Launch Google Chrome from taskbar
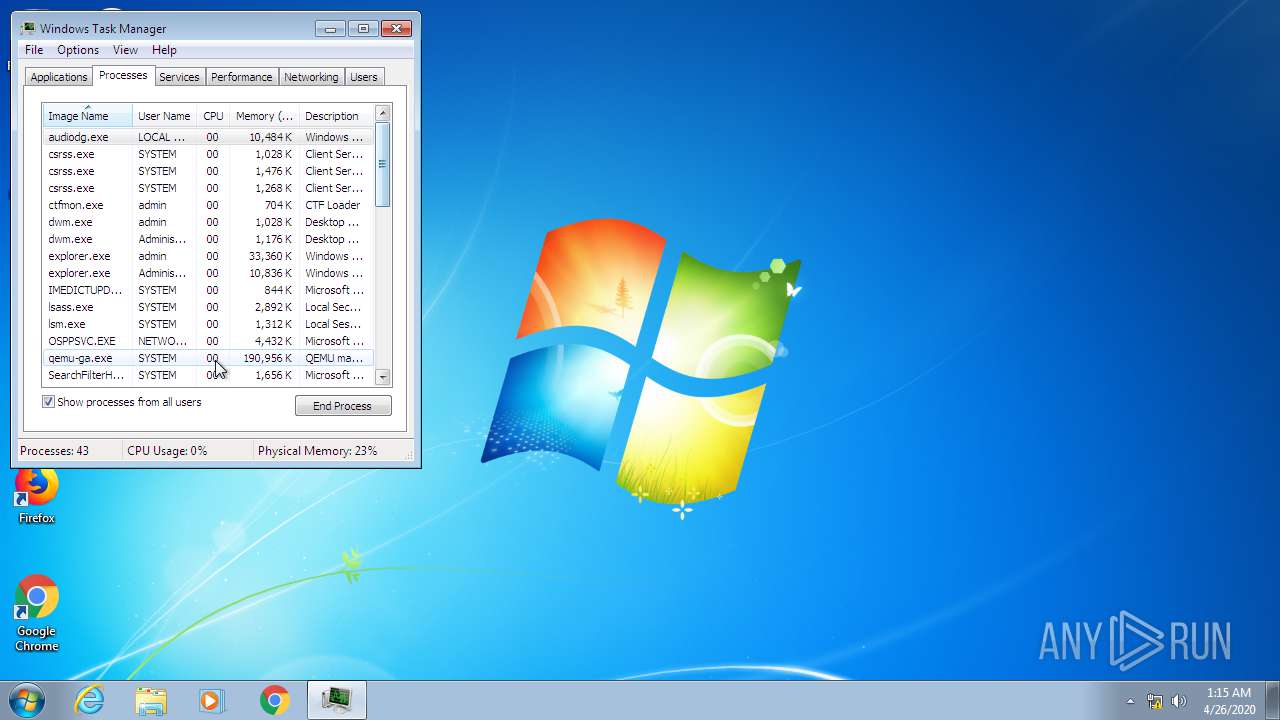The height and width of the screenshot is (720, 1280). [x=274, y=700]
